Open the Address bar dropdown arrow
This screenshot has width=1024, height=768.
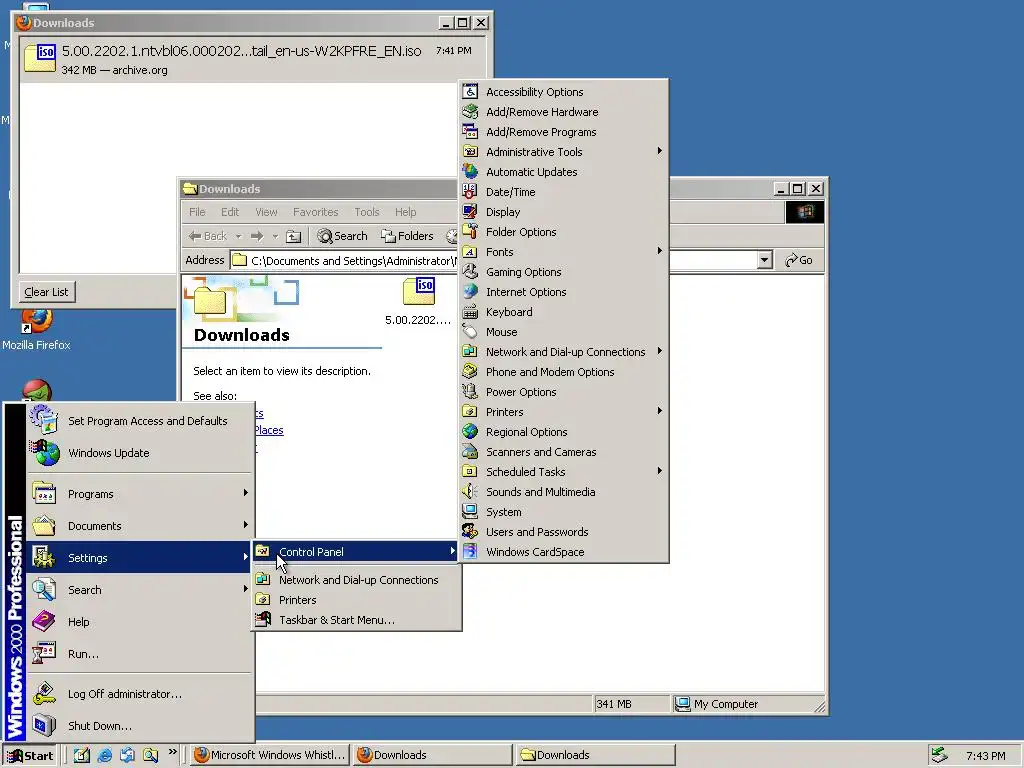765,260
